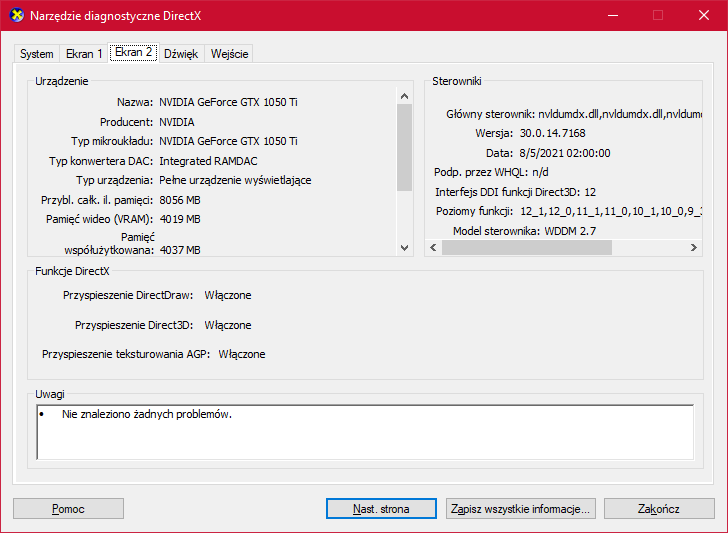Screen dimensions: 728x533
Task: Go to the Dźwięk tab
Action: (181, 54)
